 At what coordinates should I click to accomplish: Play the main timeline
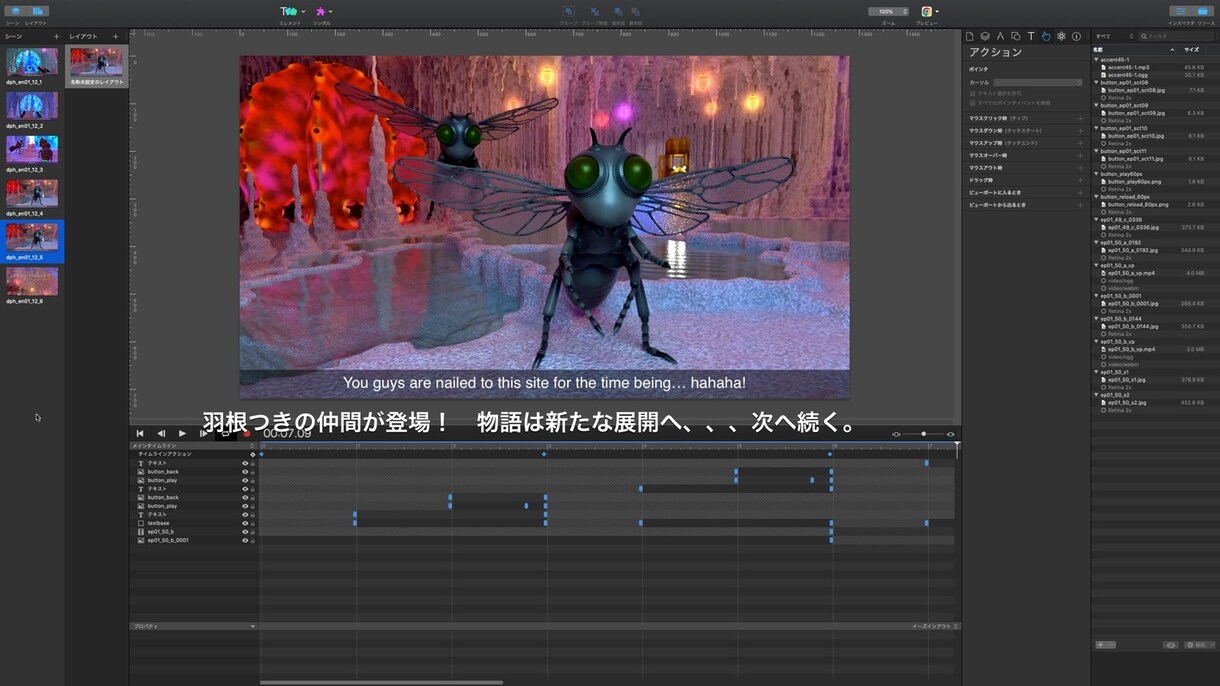pyautogui.click(x=182, y=433)
